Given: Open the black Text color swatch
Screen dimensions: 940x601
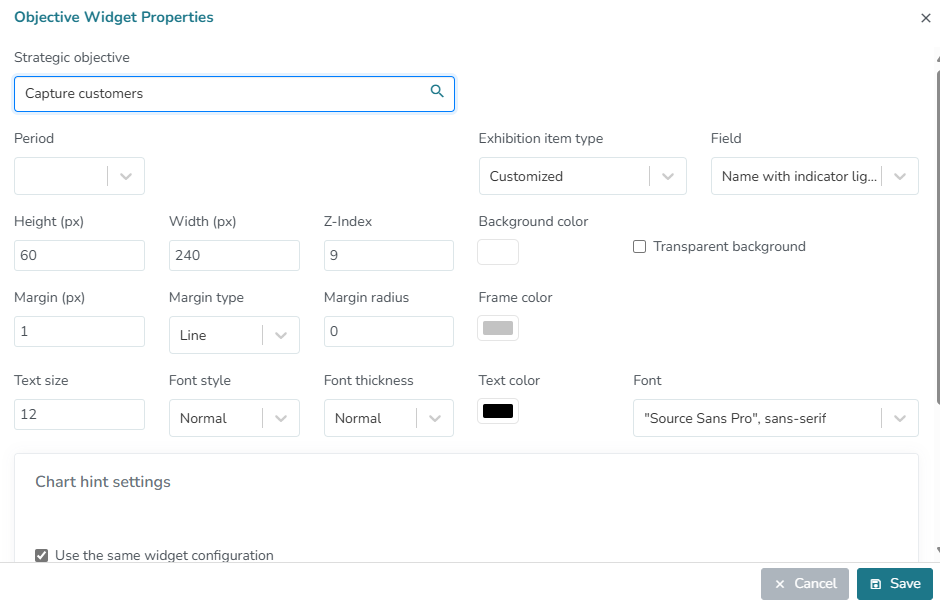Looking at the screenshot, I should pos(498,411).
